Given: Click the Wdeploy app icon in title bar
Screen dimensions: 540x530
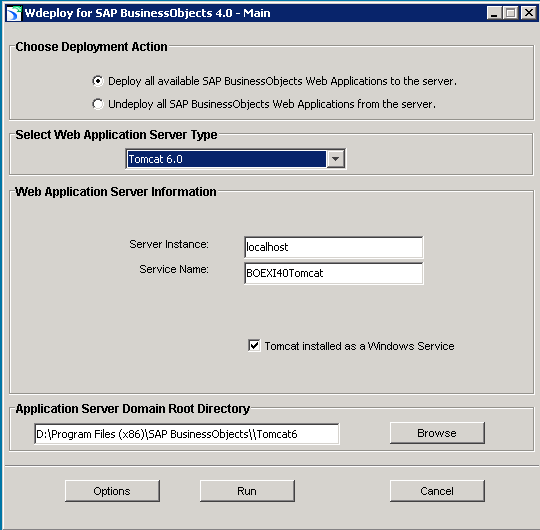Looking at the screenshot, I should (14, 13).
